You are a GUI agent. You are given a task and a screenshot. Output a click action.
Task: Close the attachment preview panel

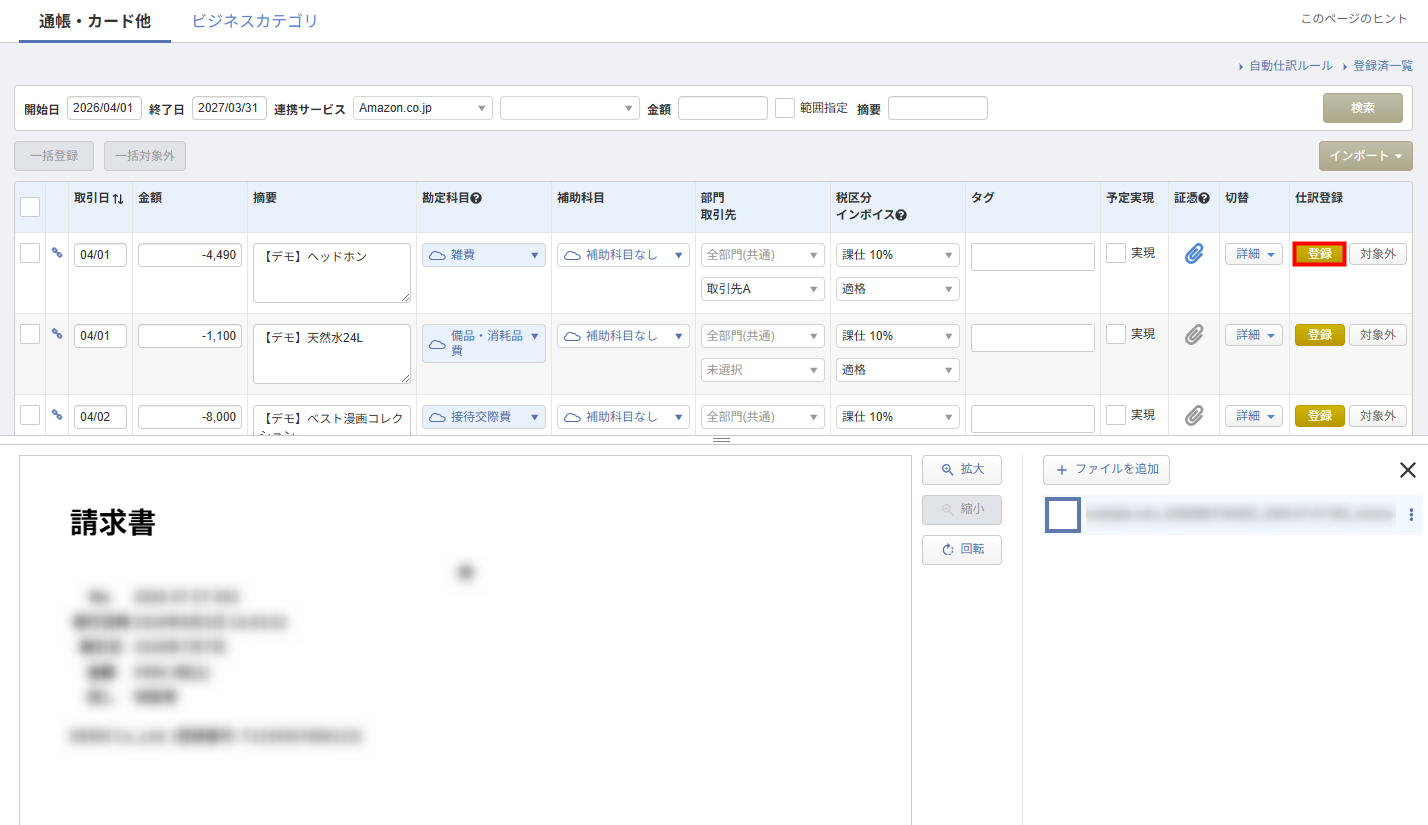pos(1407,470)
